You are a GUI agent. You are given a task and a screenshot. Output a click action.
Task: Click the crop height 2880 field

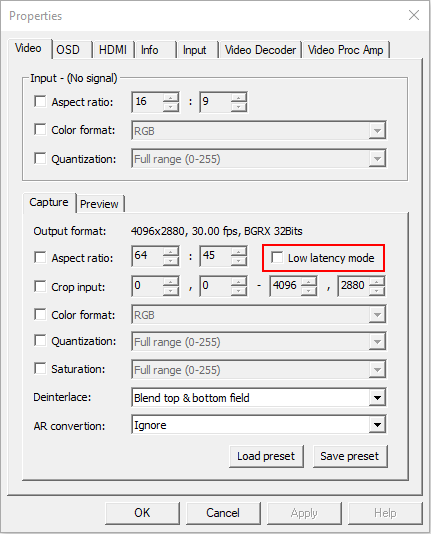(353, 286)
